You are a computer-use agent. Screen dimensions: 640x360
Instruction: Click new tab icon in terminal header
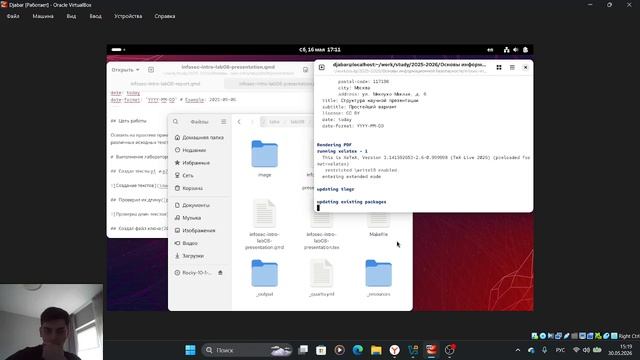[x=322, y=67]
